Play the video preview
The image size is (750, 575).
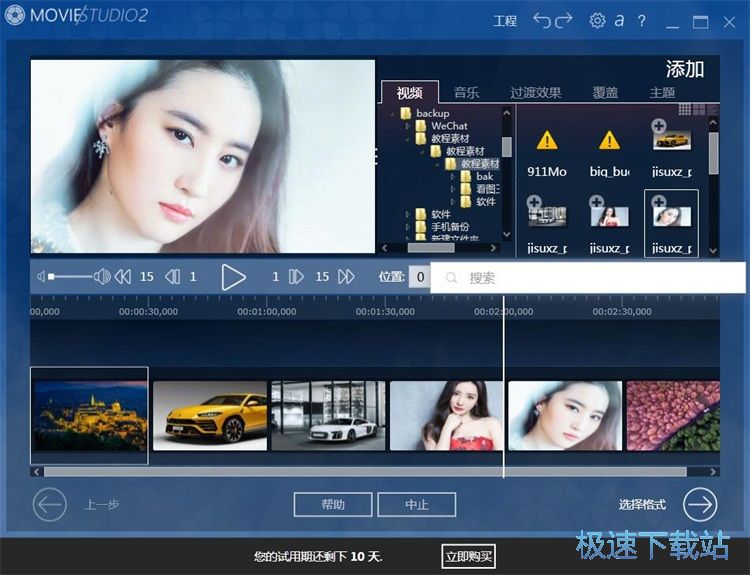click(x=233, y=277)
